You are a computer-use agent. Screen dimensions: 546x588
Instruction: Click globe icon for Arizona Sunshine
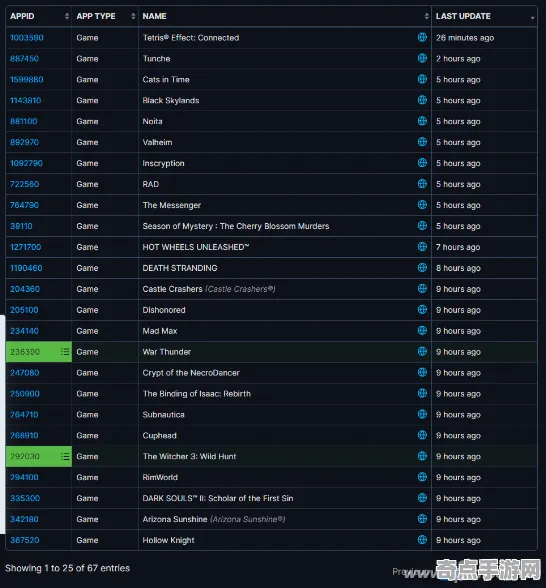pos(422,519)
